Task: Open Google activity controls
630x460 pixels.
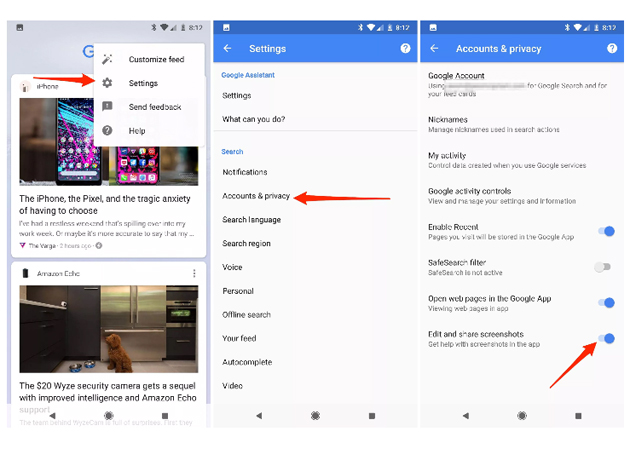Action: [470, 195]
